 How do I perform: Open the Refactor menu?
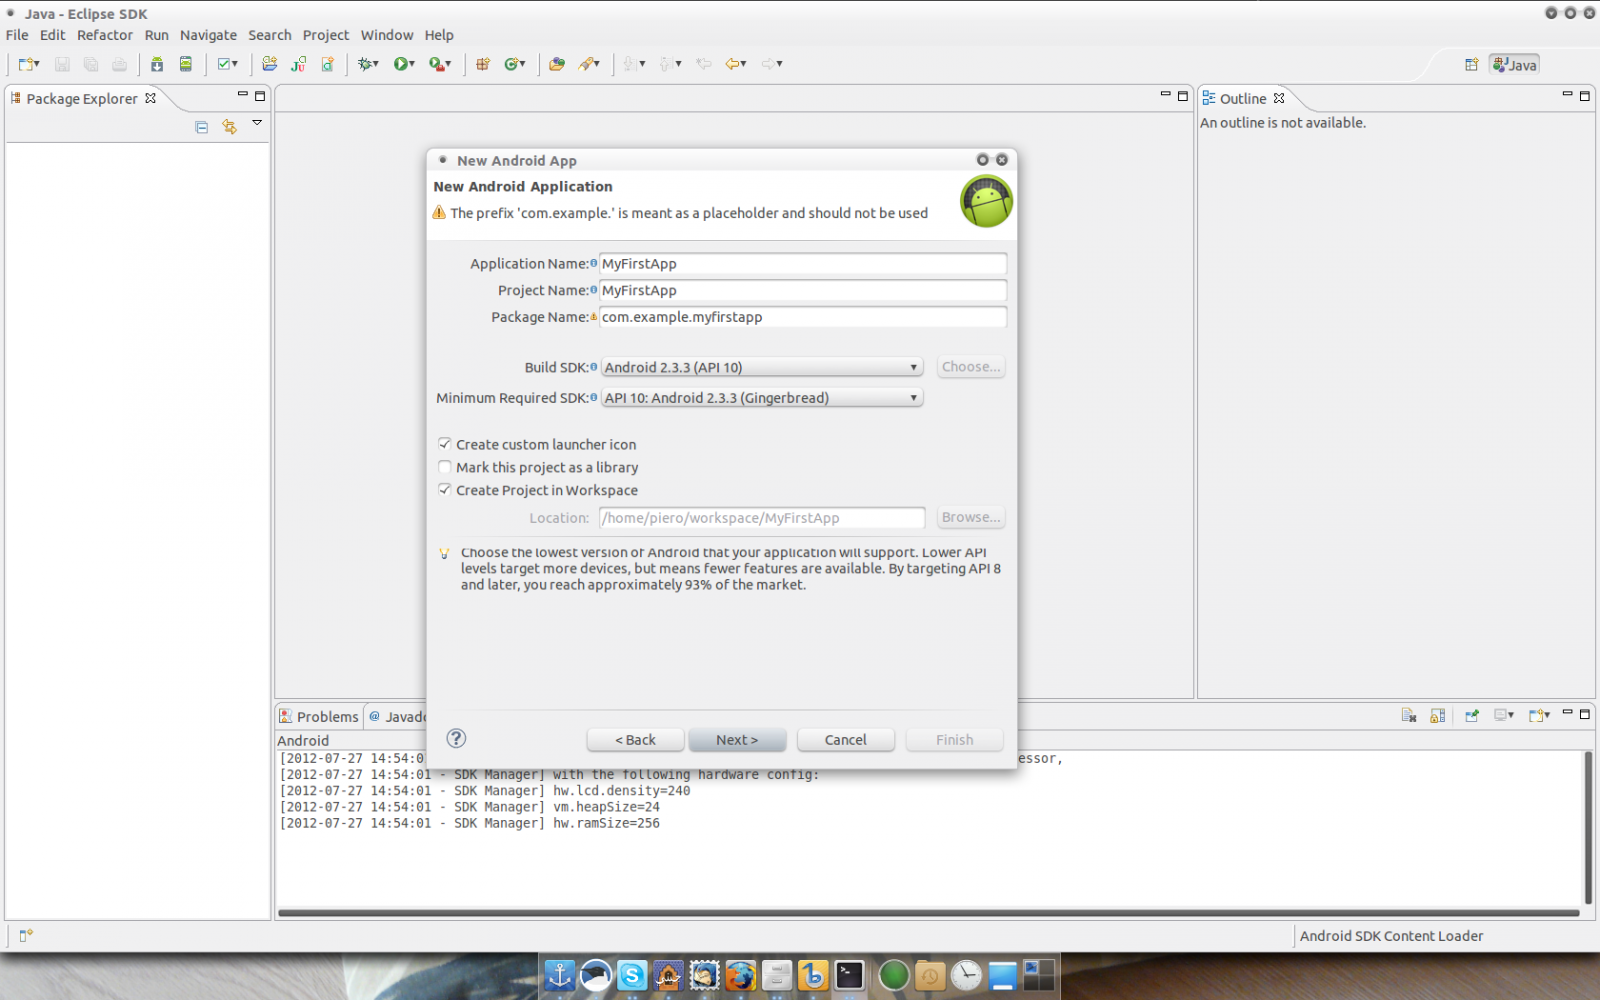pos(104,35)
